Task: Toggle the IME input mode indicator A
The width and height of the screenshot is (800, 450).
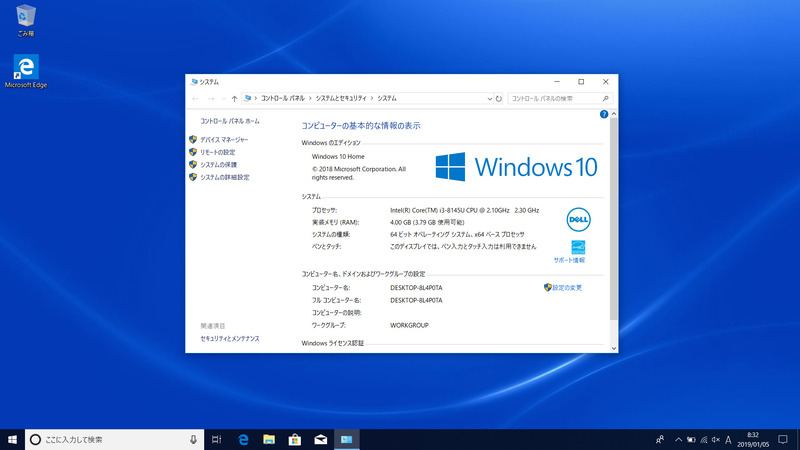Action: pos(728,440)
